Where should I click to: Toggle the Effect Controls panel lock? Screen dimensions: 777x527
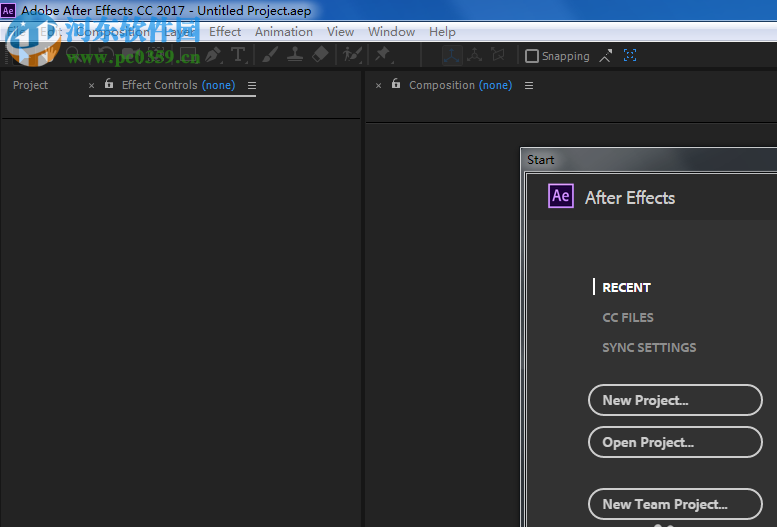coord(109,84)
